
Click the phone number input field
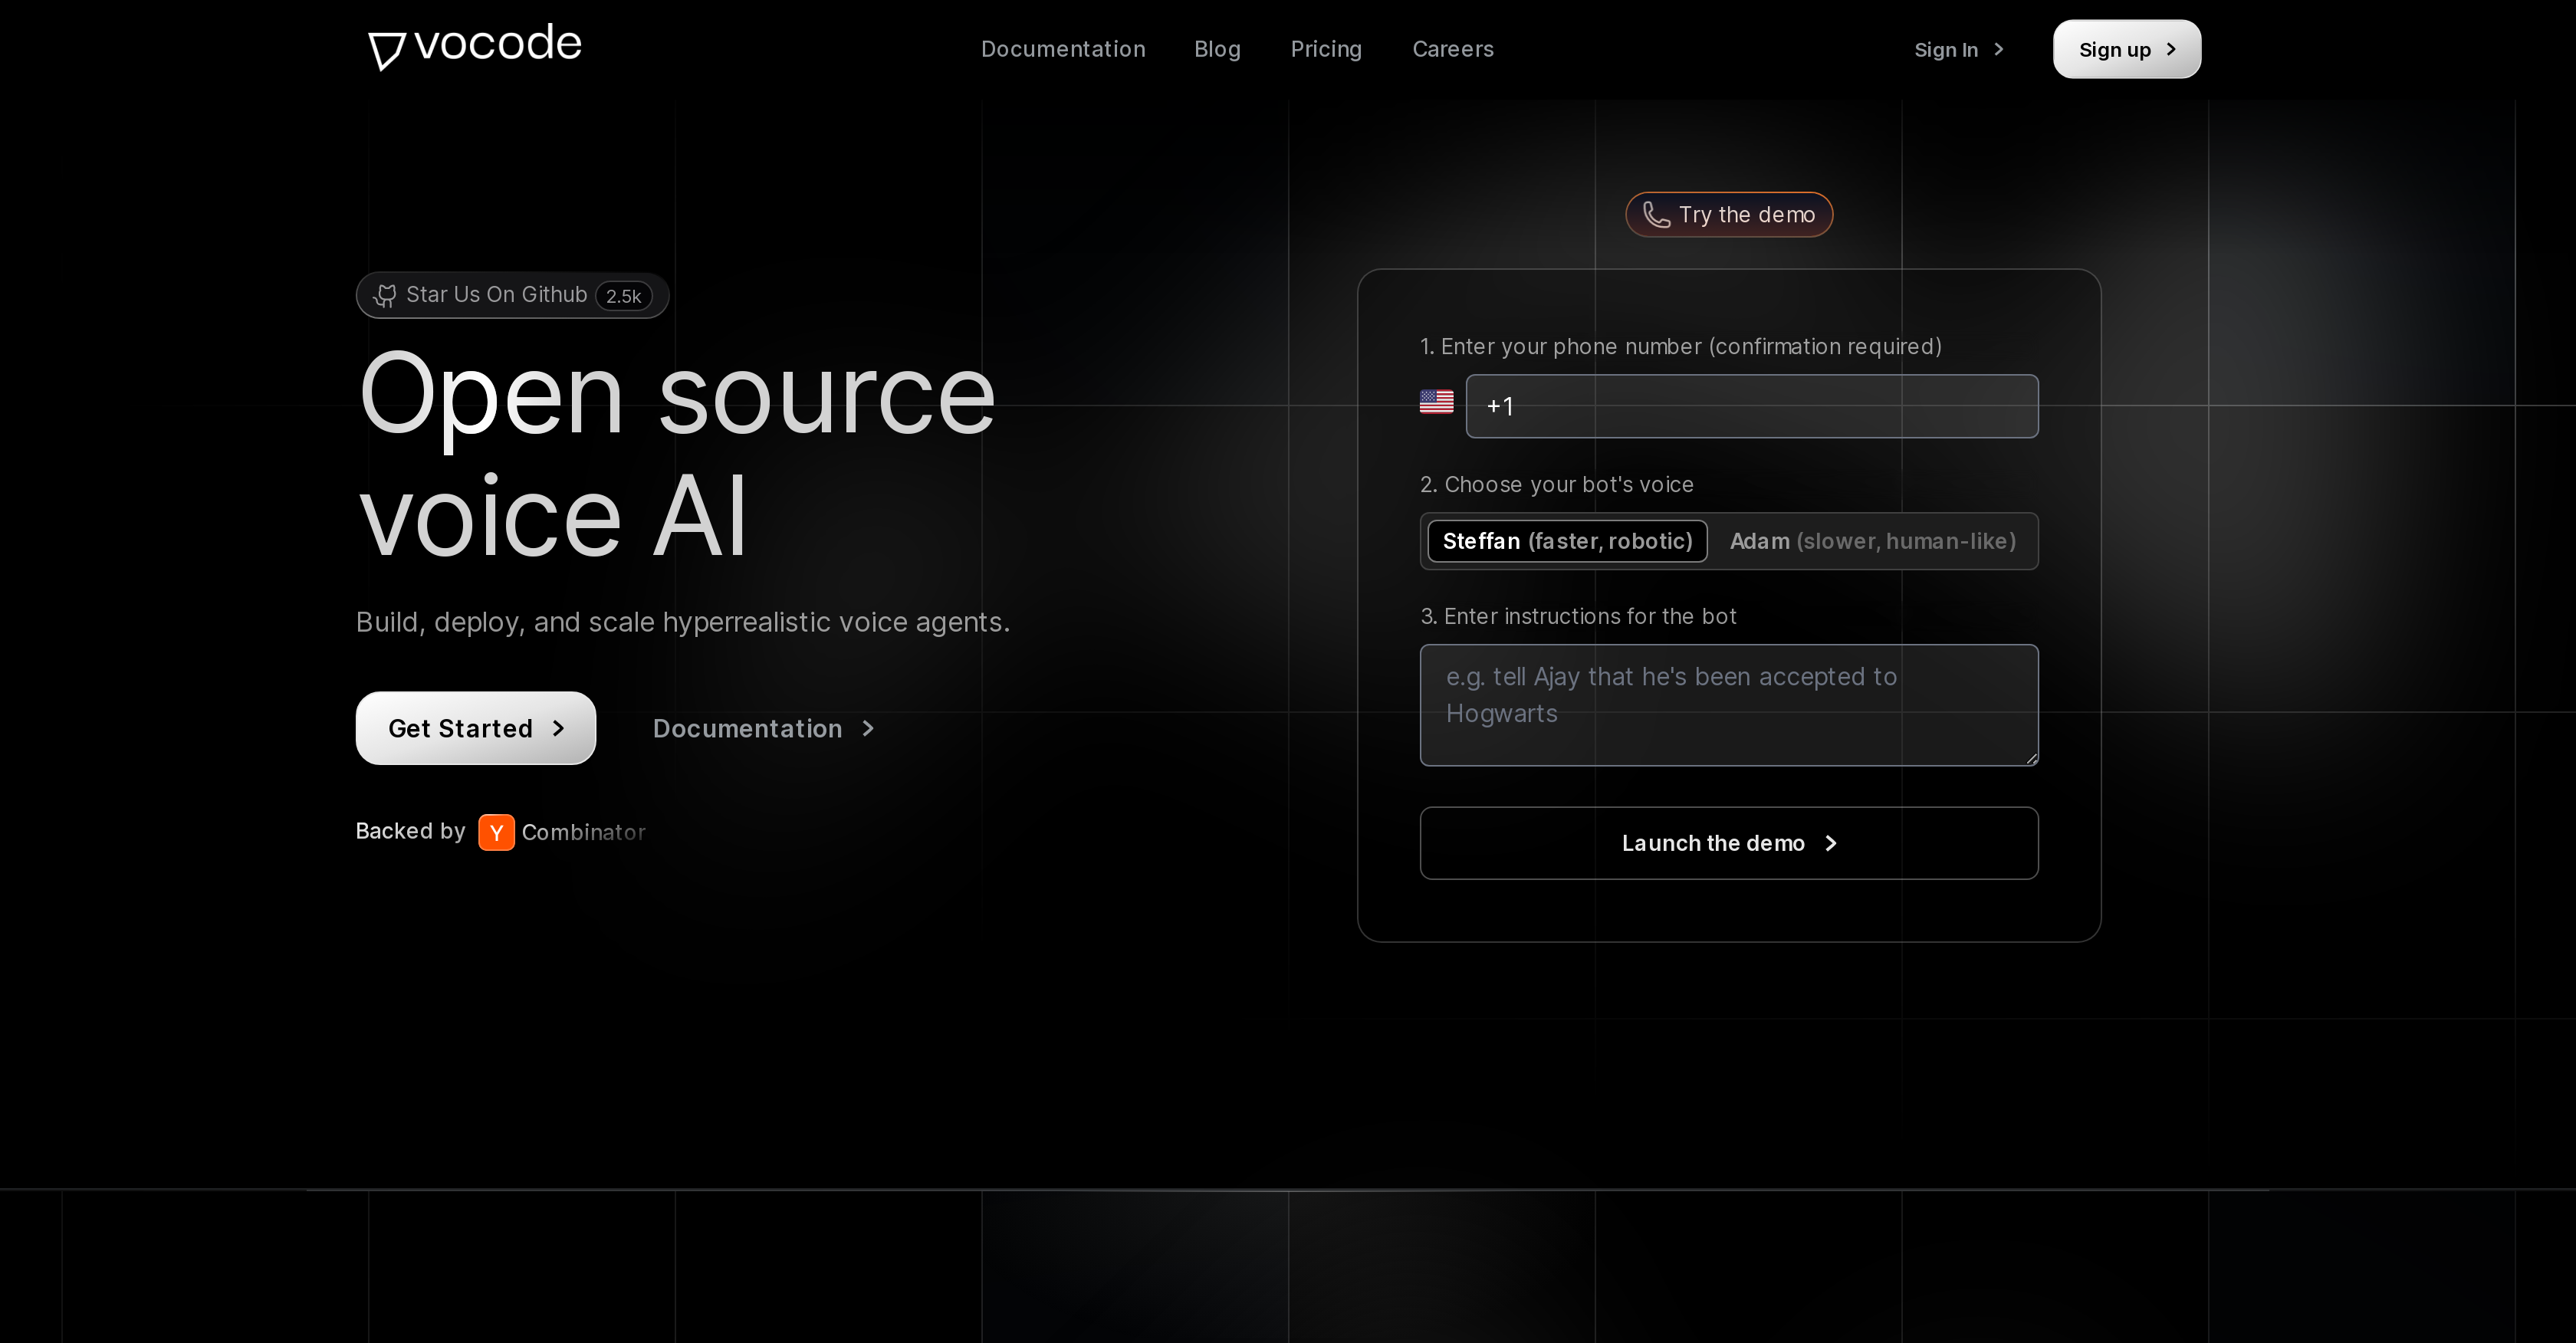[x=1751, y=406]
